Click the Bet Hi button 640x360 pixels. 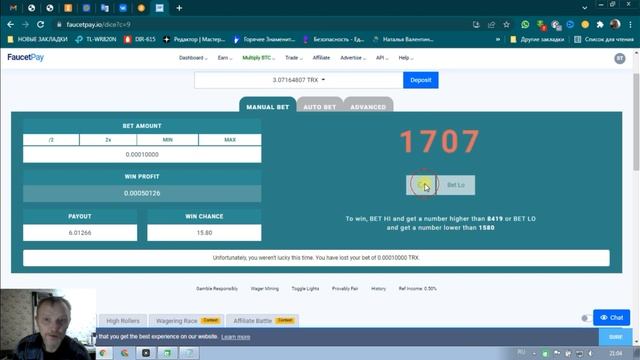[x=422, y=185]
